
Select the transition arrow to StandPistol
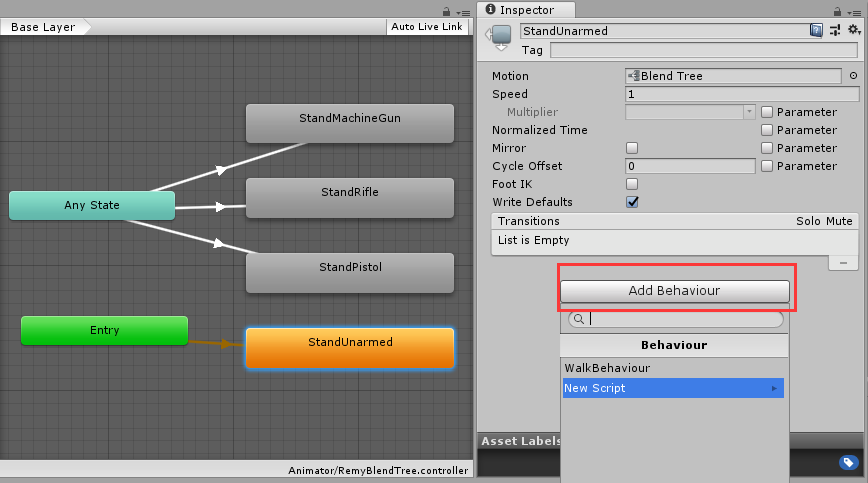(x=219, y=243)
